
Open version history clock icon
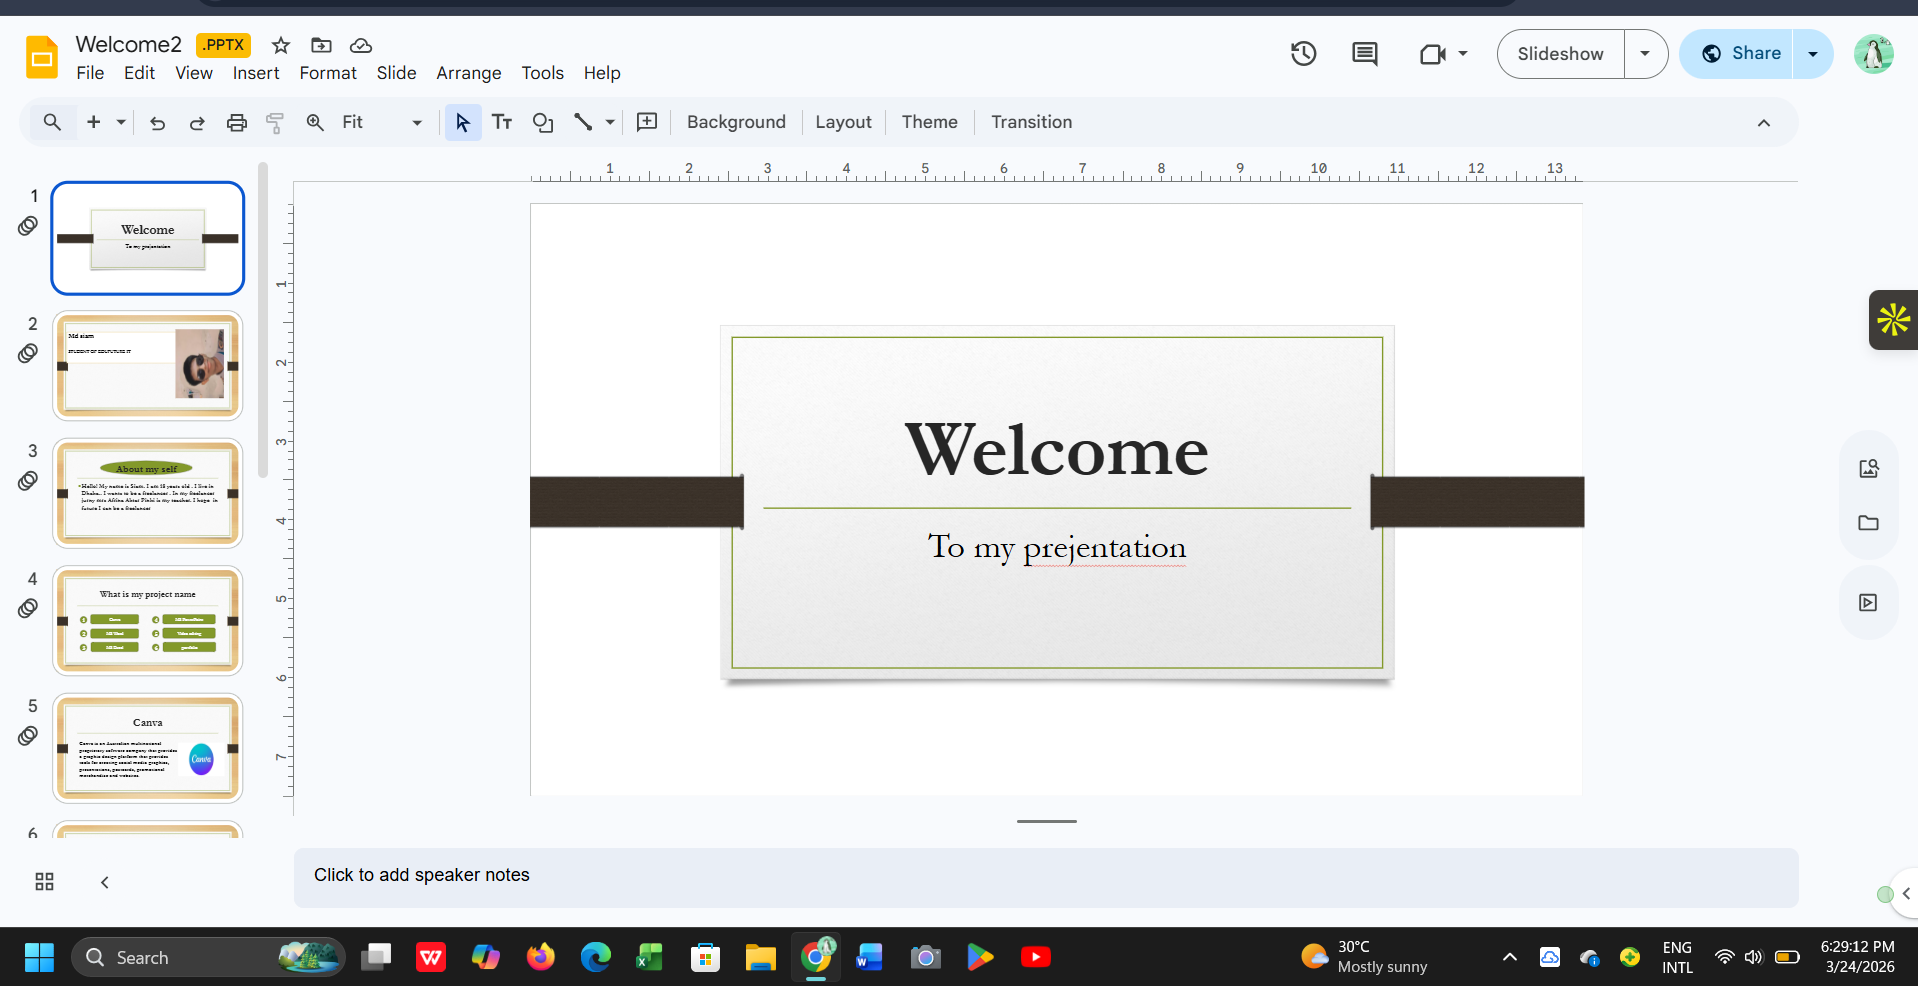1303,54
